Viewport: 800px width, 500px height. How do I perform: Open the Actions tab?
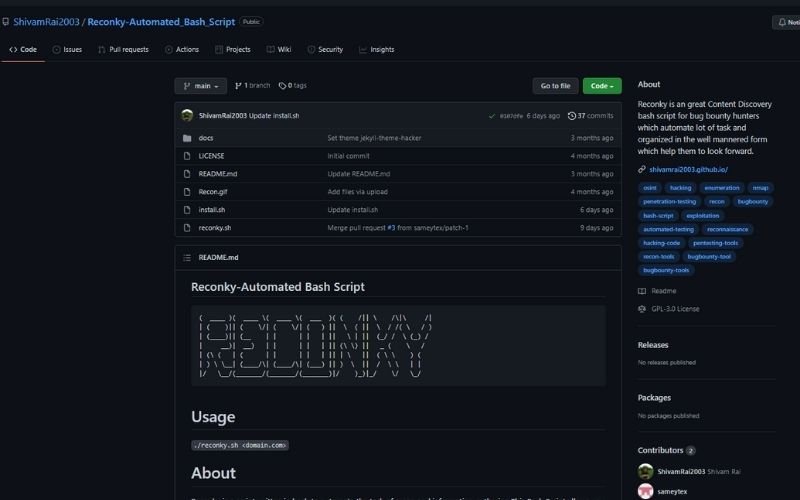182,49
